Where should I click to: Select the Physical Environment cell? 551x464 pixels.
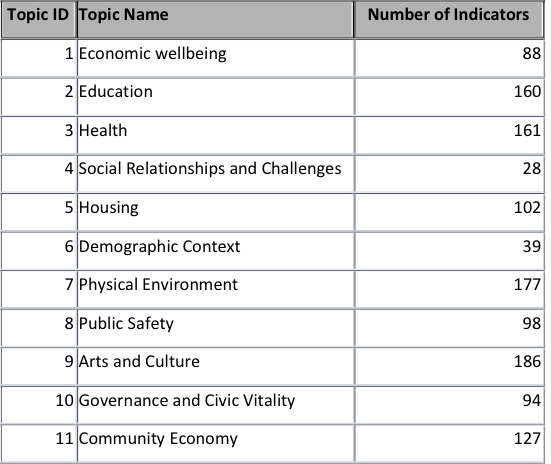point(215,289)
